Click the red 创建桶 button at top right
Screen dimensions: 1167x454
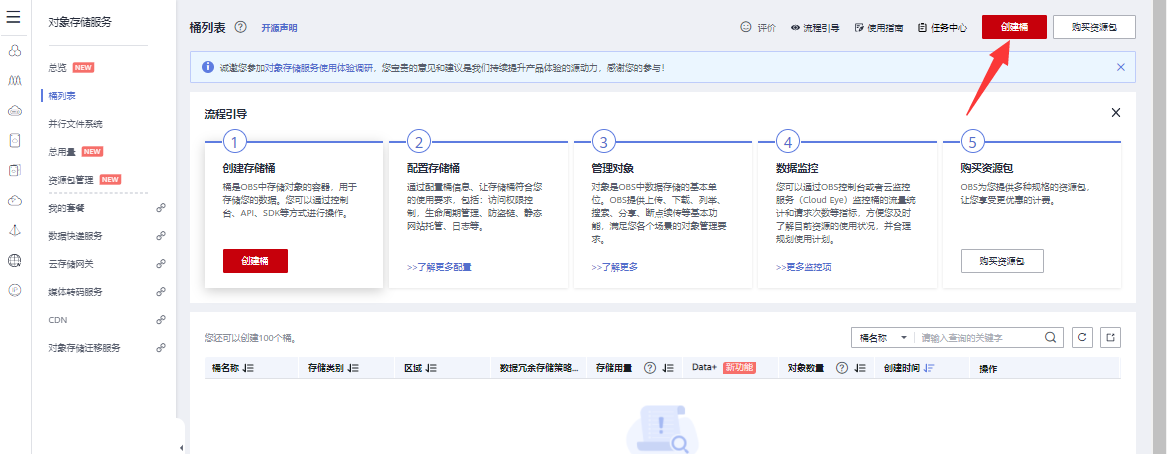point(1014,27)
